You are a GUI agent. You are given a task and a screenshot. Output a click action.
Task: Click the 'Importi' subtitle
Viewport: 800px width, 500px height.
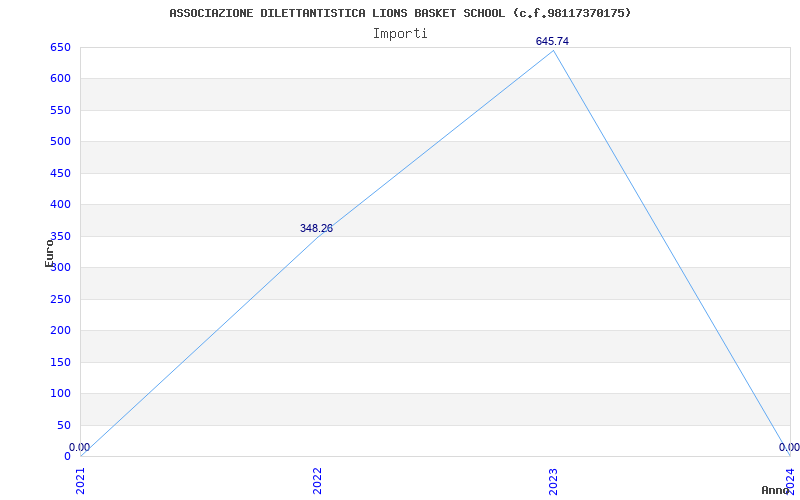tap(400, 34)
